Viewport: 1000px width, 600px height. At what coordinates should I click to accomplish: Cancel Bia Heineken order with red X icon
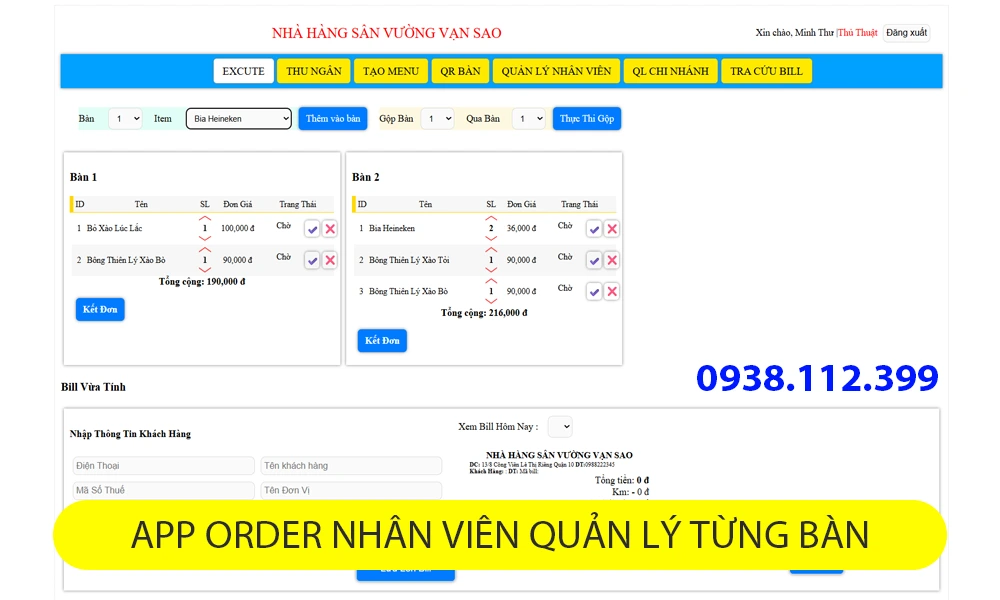(x=611, y=228)
